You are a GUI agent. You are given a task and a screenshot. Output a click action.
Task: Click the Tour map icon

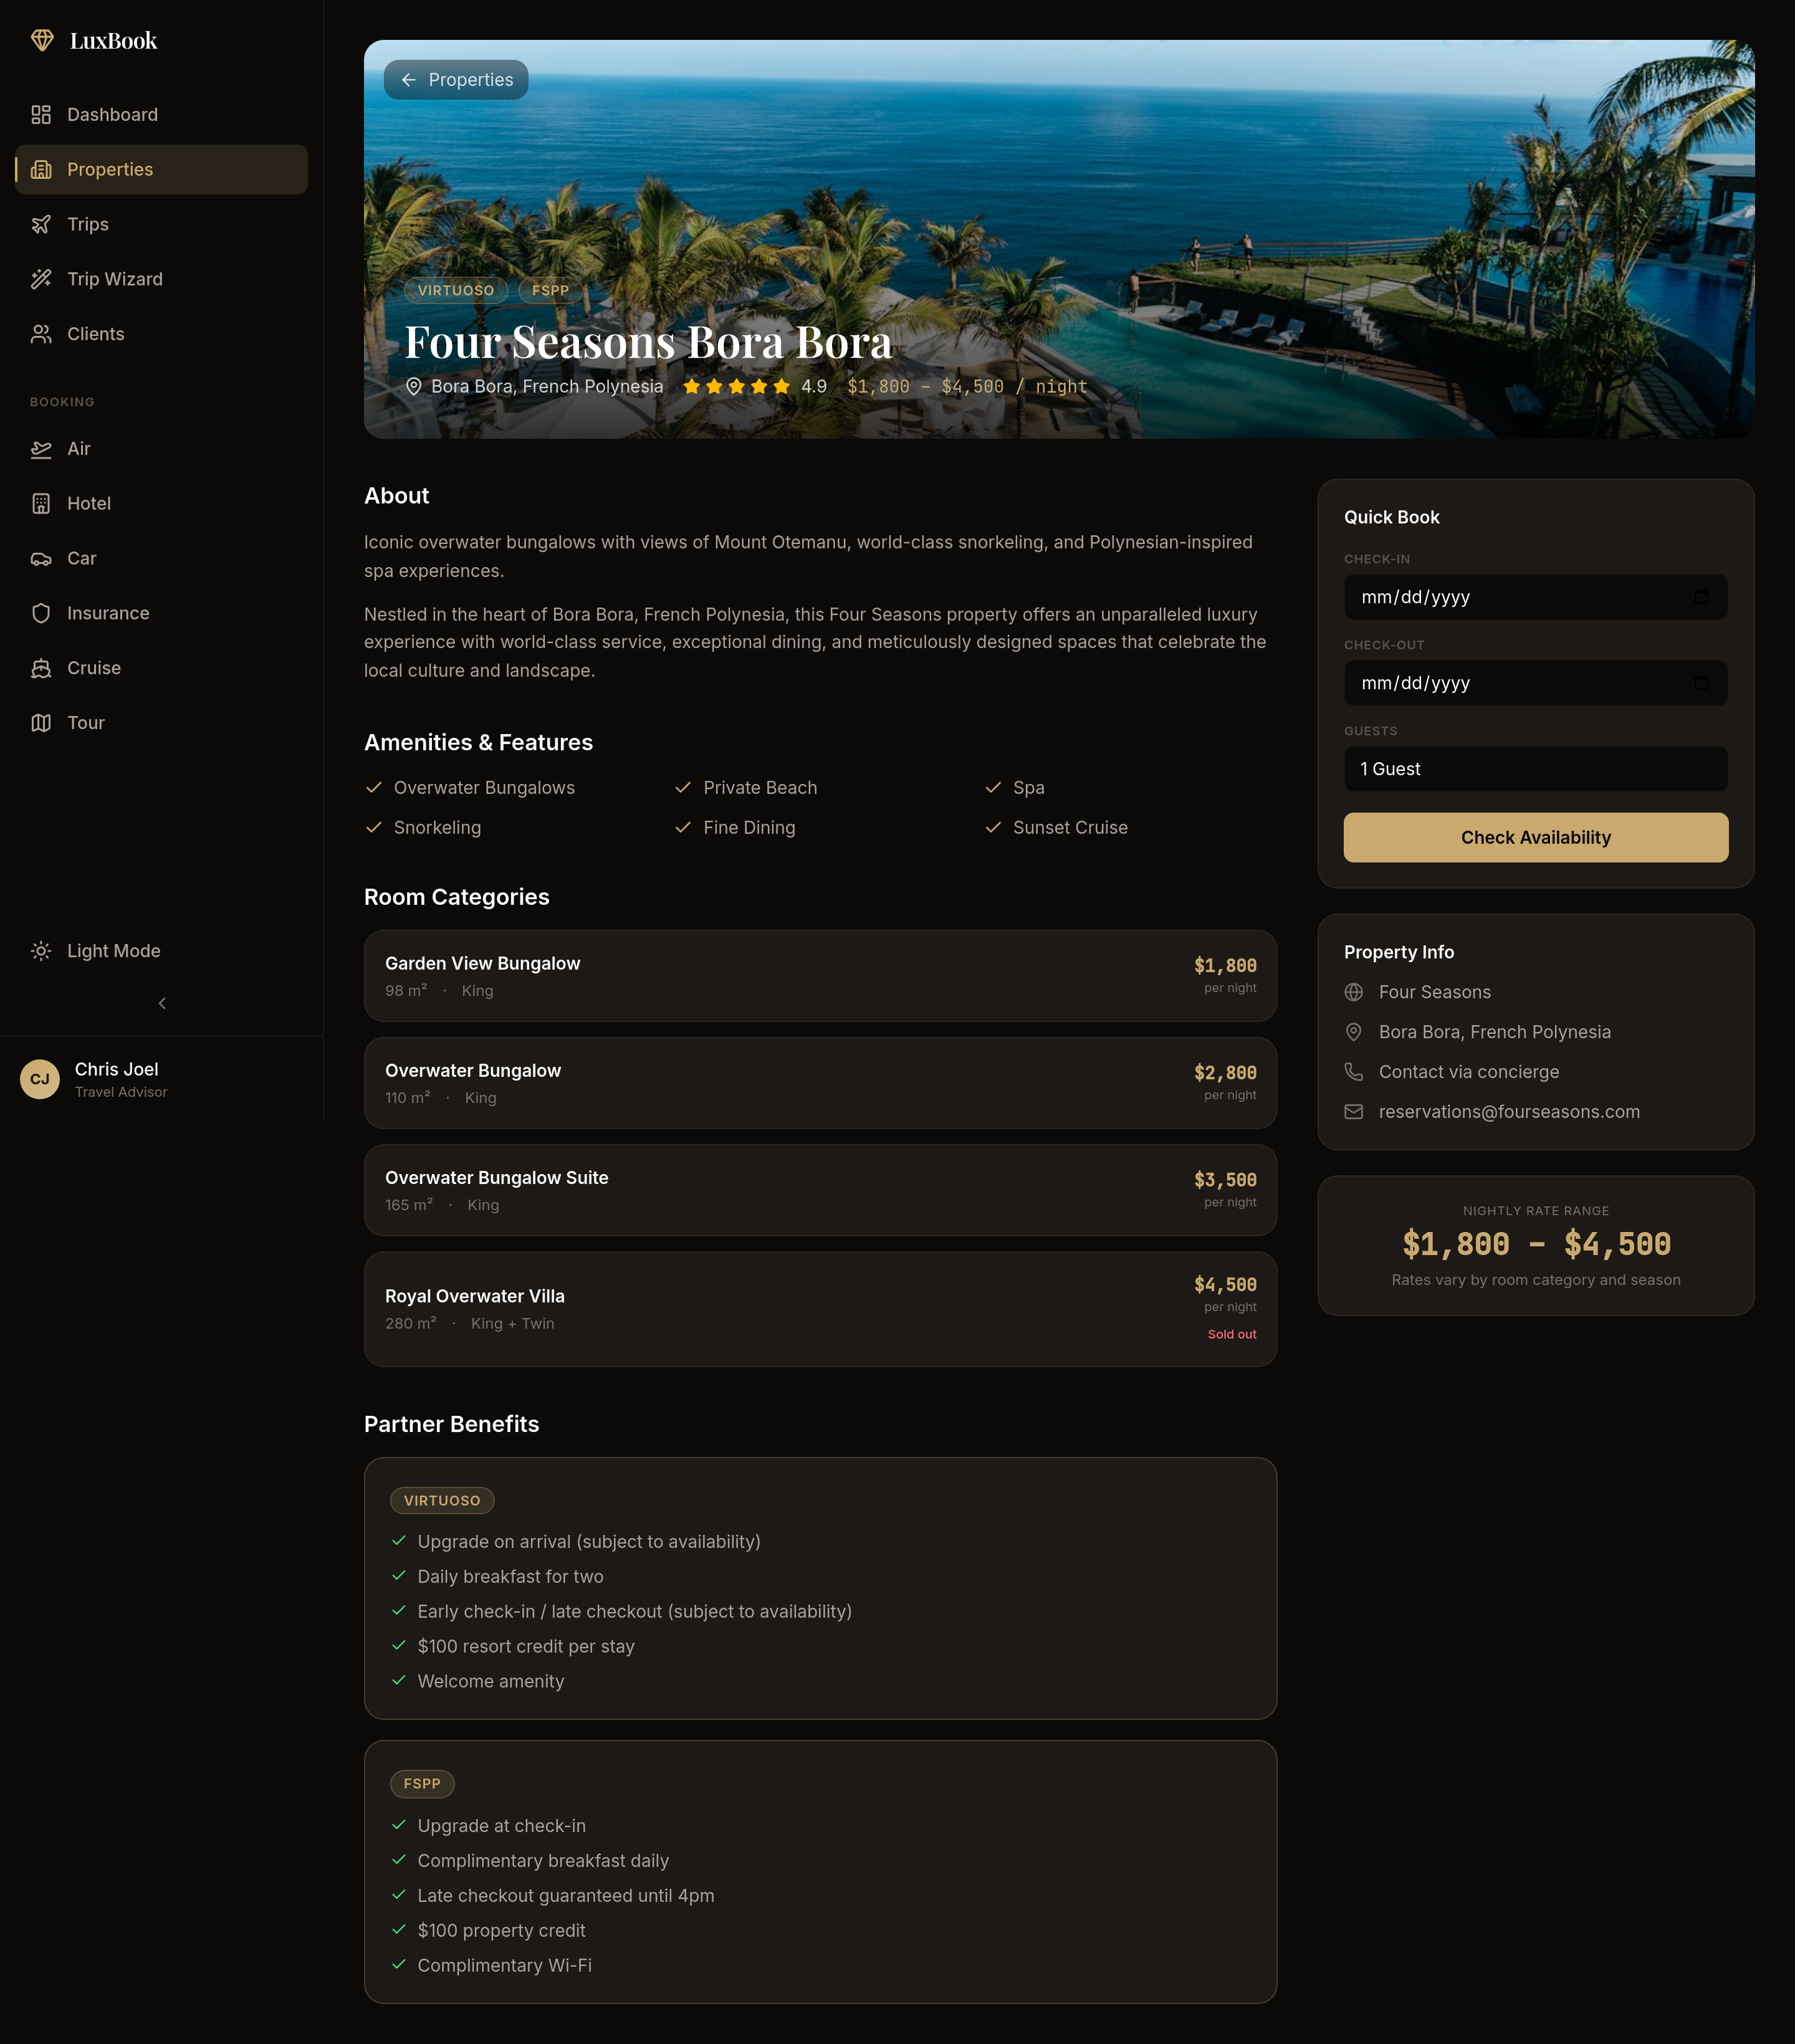pos(41,722)
